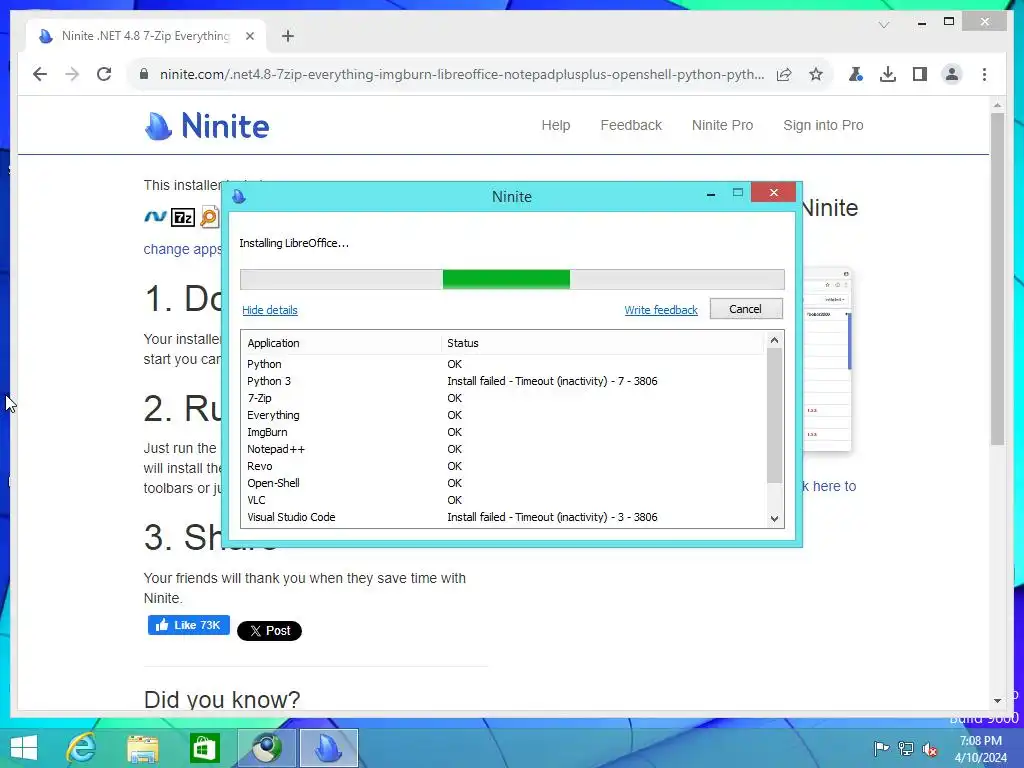Click the muted volume tray icon

930,748
